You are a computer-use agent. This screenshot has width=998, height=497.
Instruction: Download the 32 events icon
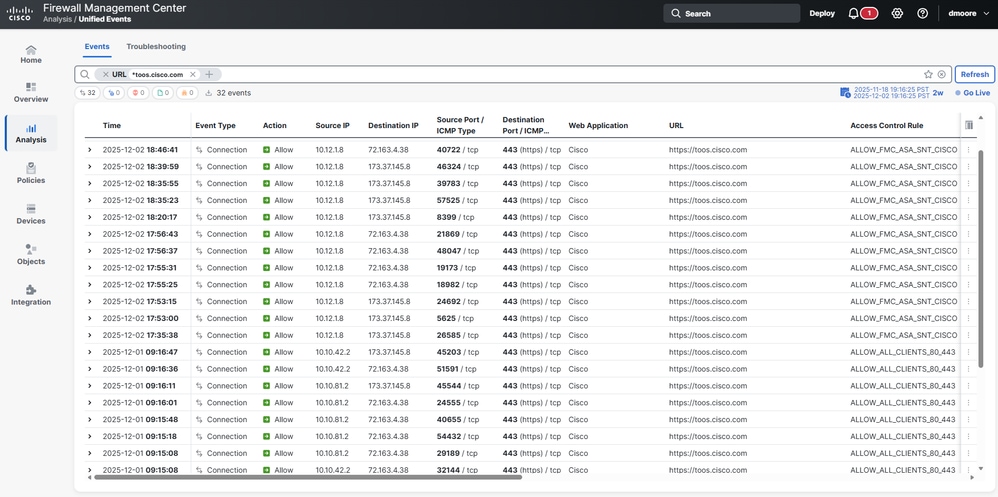[x=208, y=93]
